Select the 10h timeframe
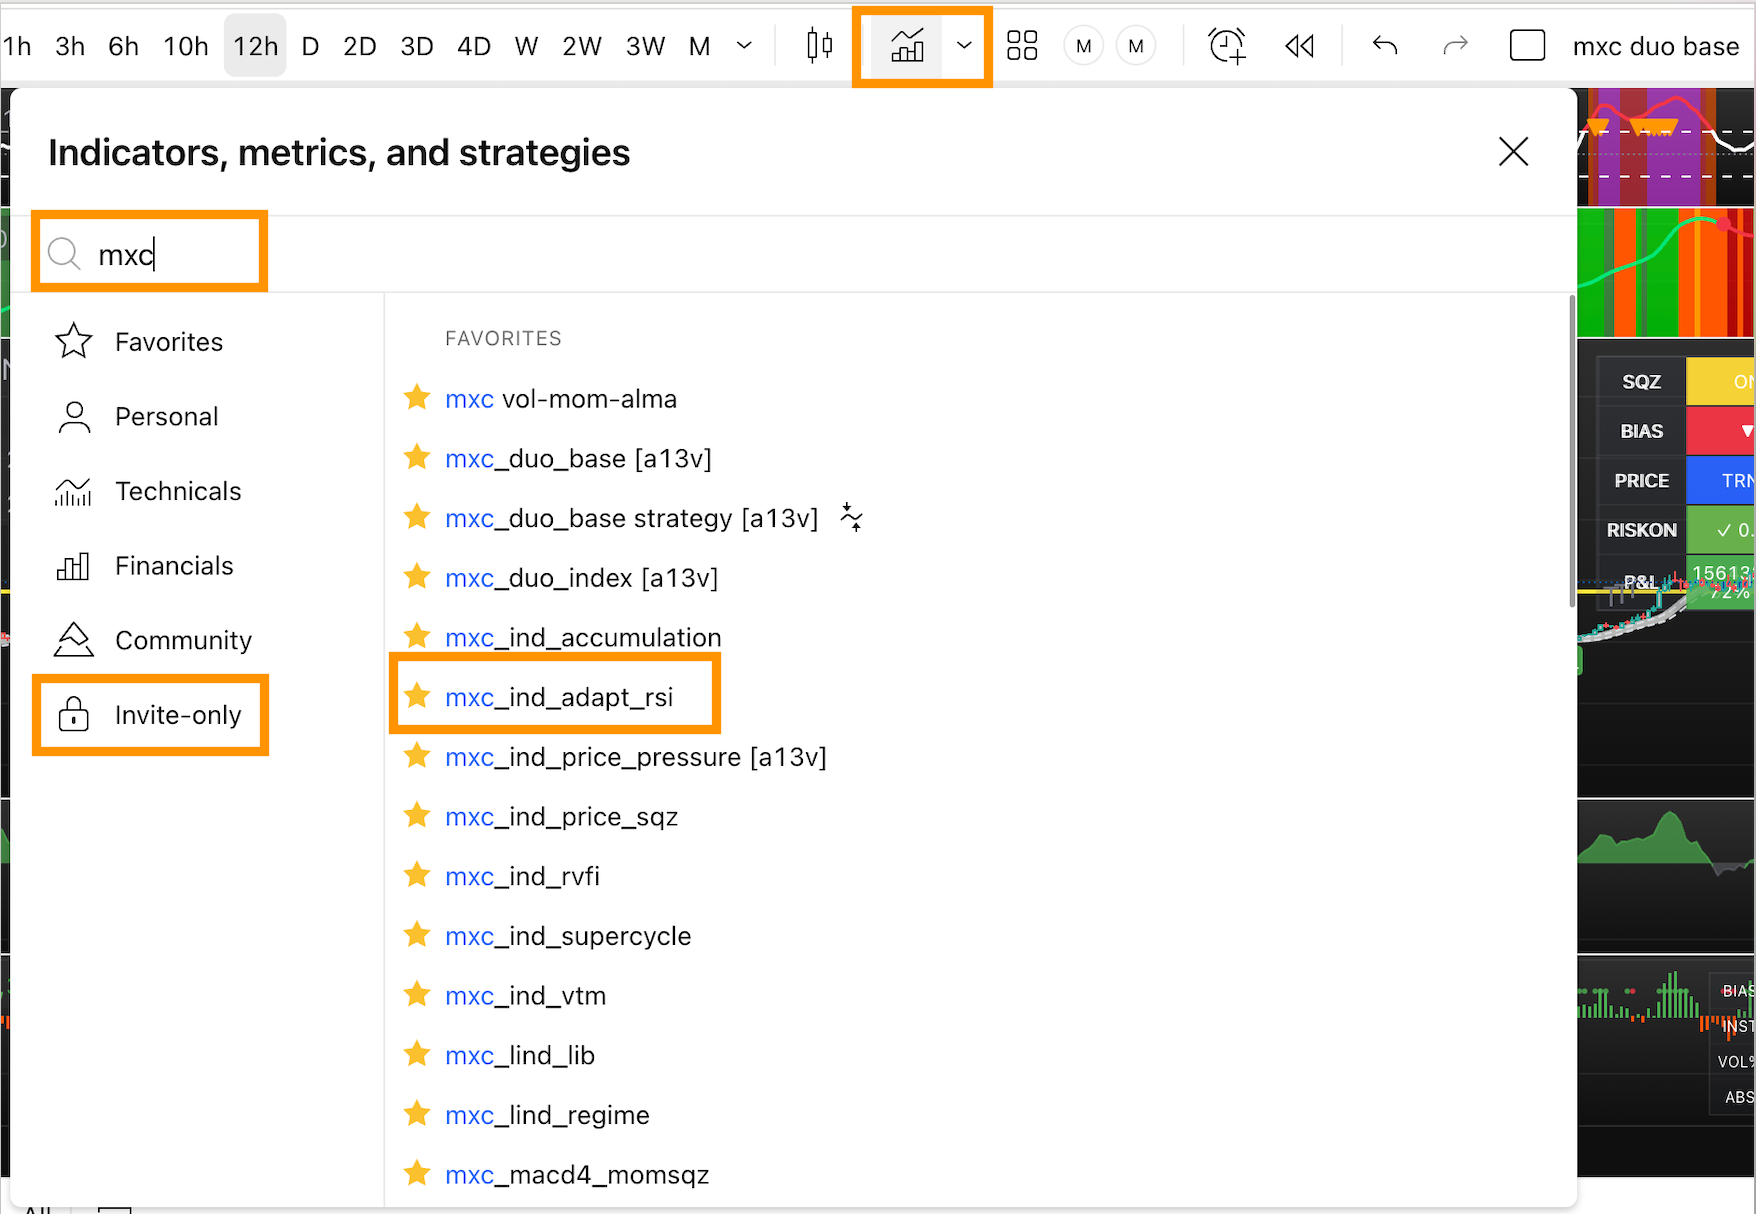1756x1214 pixels. 186,46
